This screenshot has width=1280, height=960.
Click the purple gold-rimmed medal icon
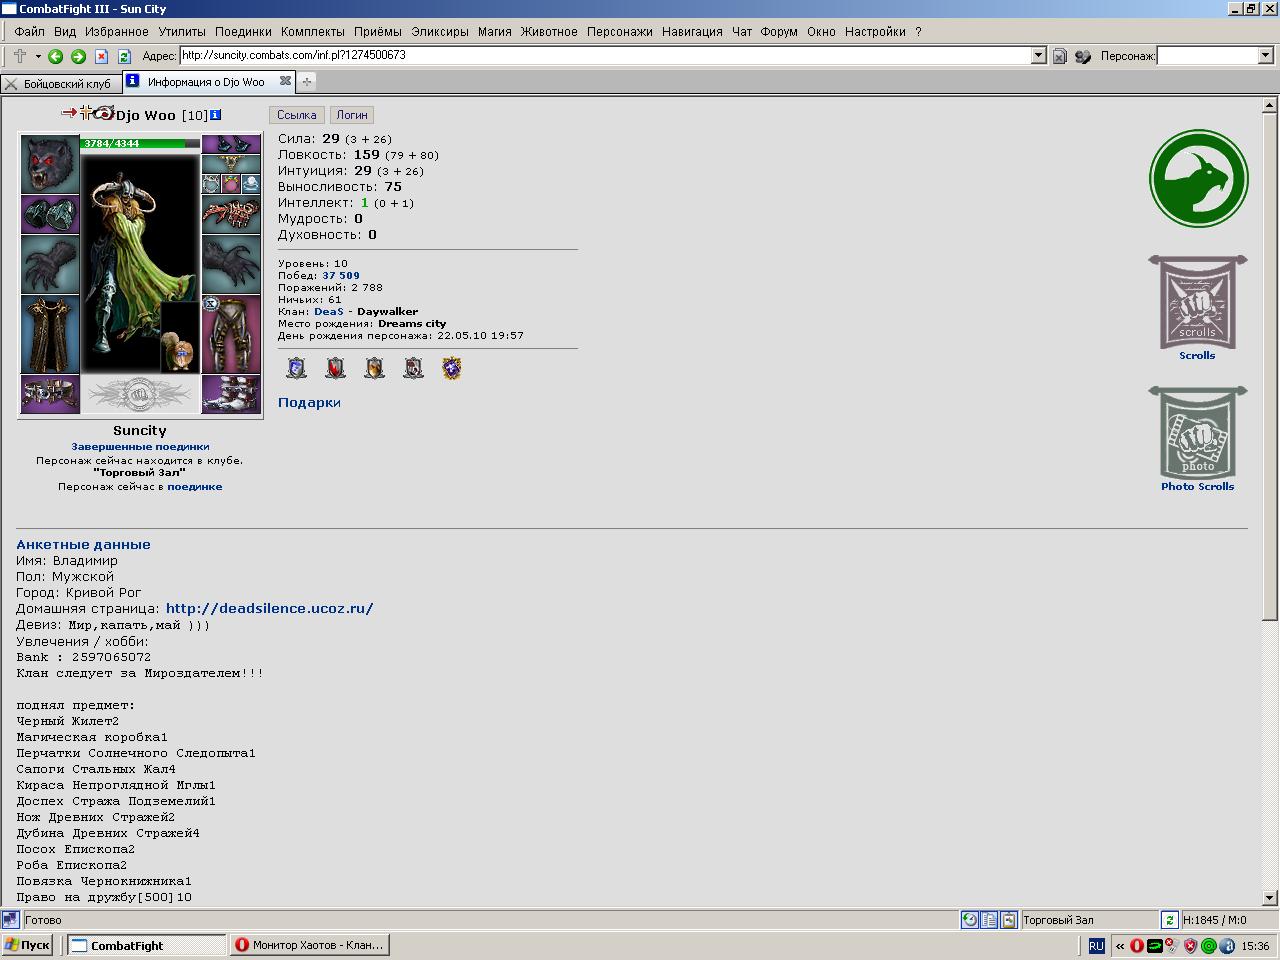(x=452, y=368)
